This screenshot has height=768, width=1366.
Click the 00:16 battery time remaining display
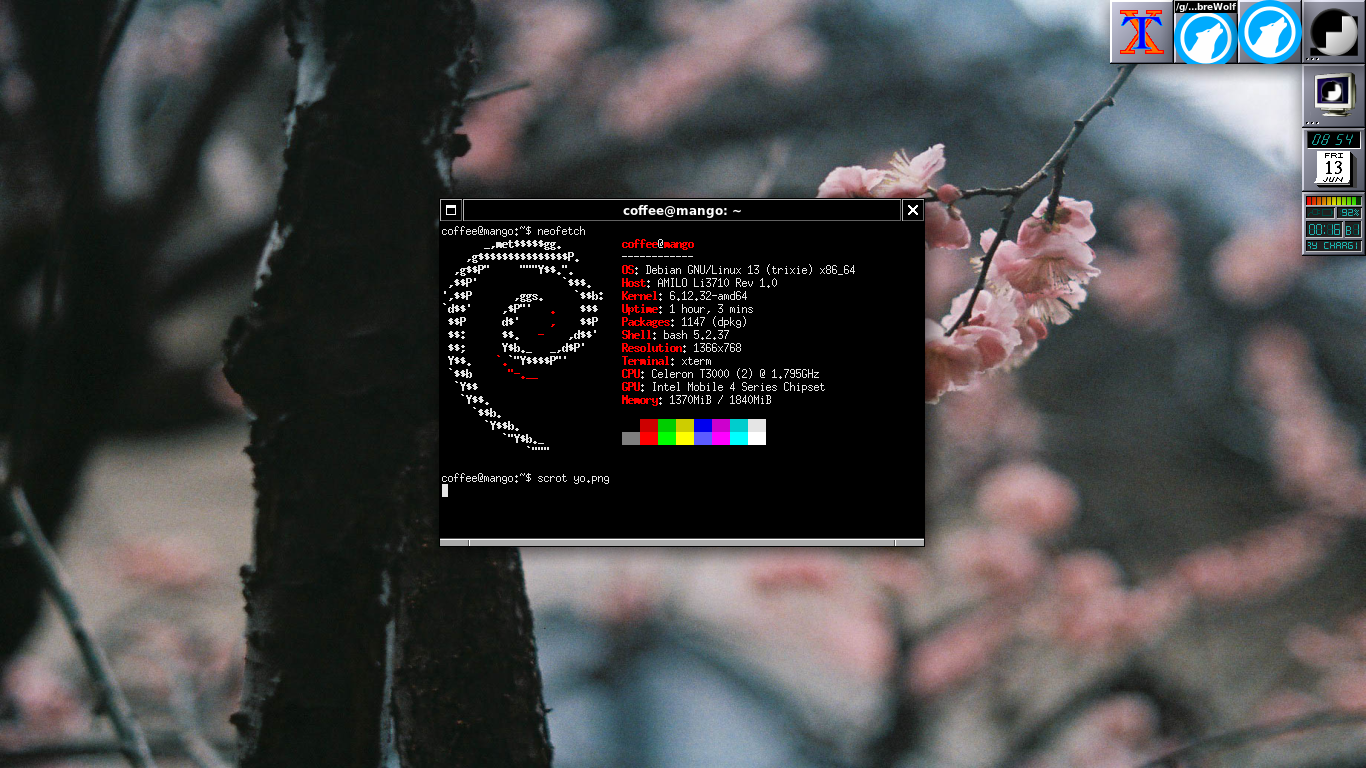pos(1323,229)
